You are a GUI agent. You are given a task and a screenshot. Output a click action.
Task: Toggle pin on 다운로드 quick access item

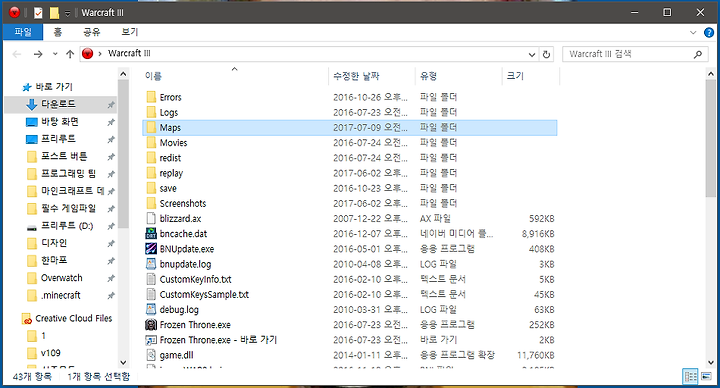pos(111,105)
